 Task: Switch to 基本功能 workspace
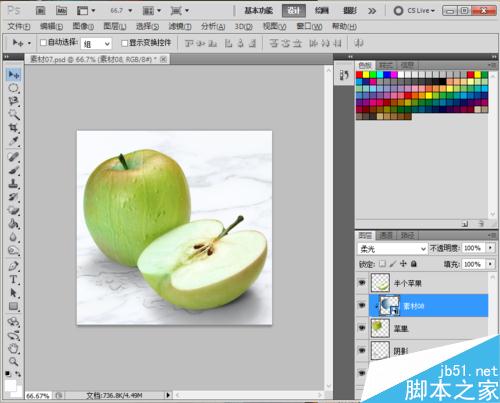pyautogui.click(x=259, y=11)
